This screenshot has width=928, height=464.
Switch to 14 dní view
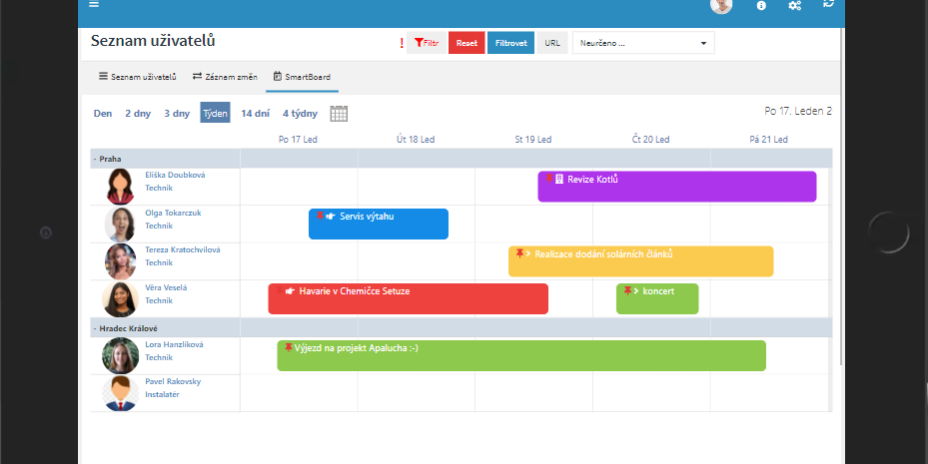[255, 113]
